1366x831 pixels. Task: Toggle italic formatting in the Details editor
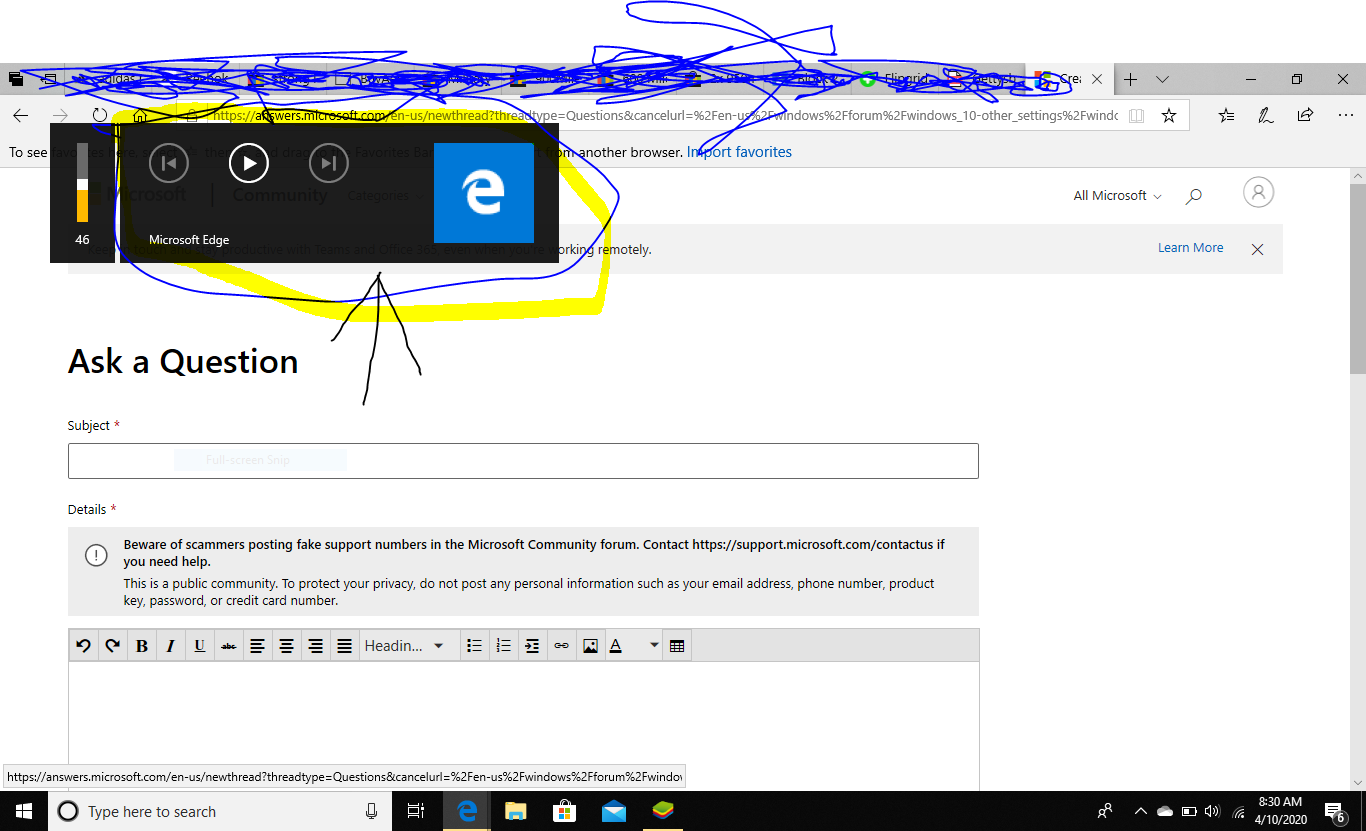(x=171, y=646)
